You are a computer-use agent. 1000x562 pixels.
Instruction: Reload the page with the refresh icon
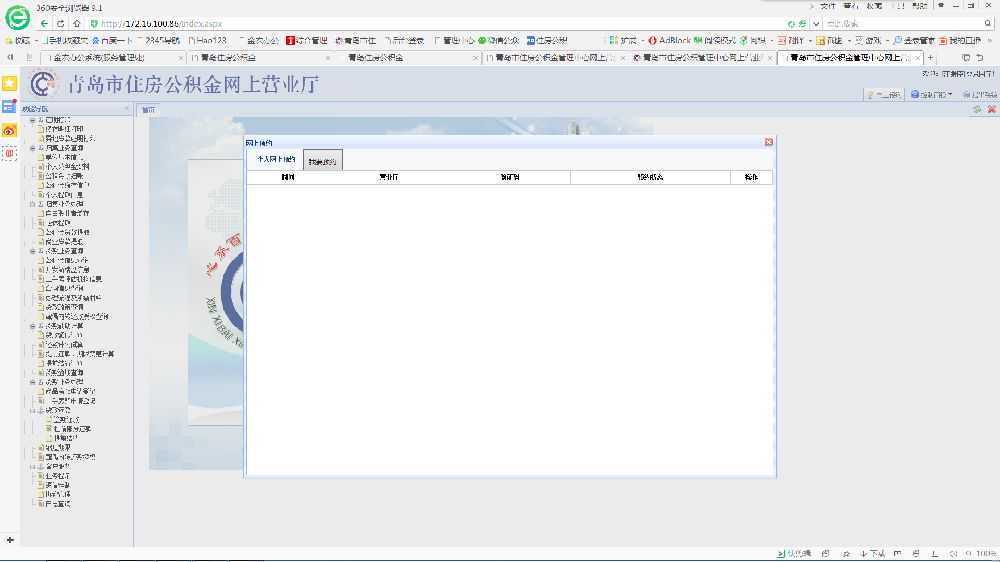point(61,23)
